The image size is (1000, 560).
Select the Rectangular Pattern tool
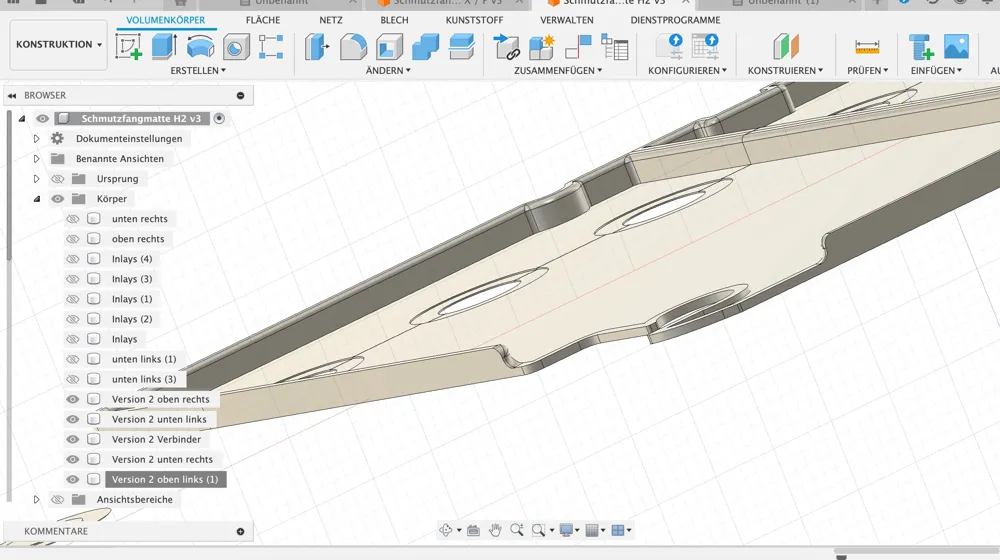(x=271, y=47)
